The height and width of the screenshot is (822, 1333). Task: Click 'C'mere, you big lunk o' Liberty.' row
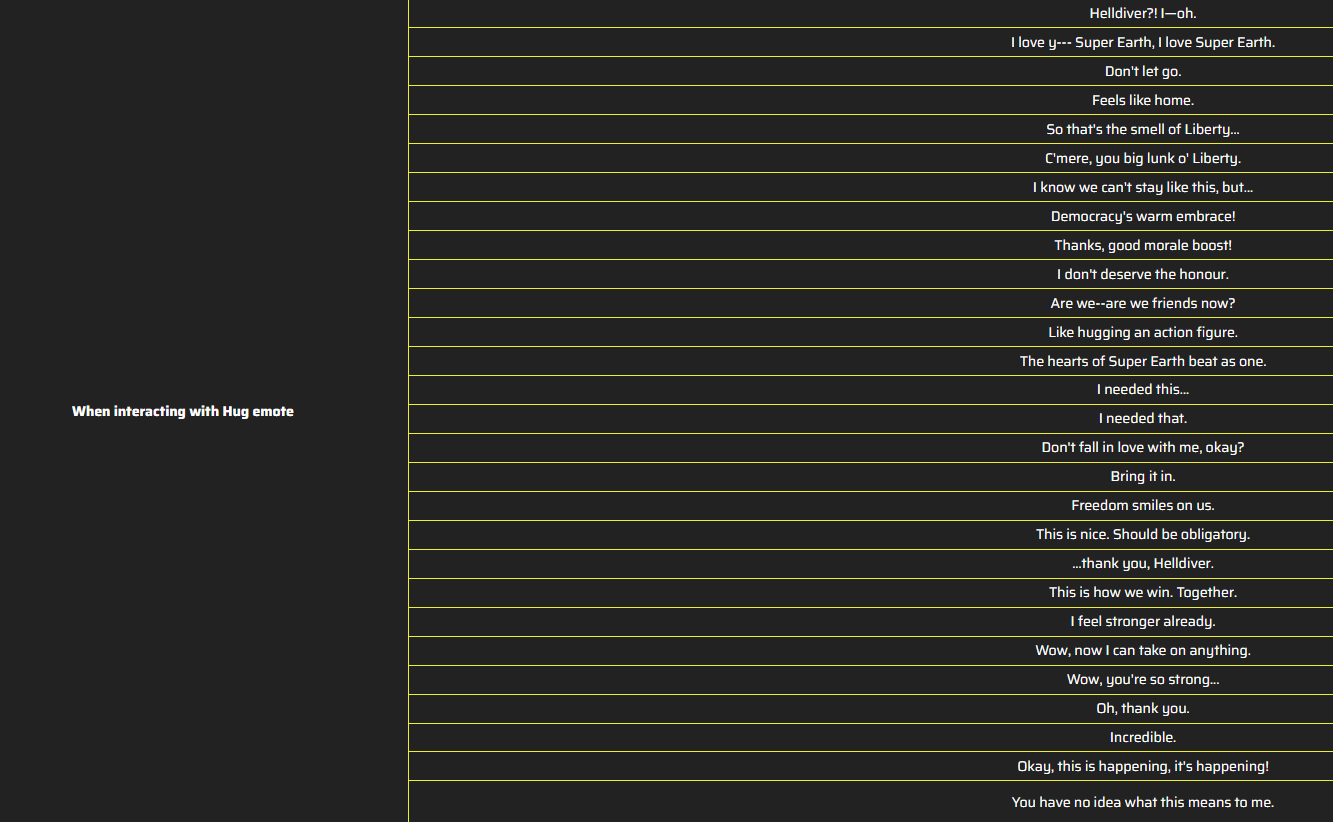tap(871, 158)
